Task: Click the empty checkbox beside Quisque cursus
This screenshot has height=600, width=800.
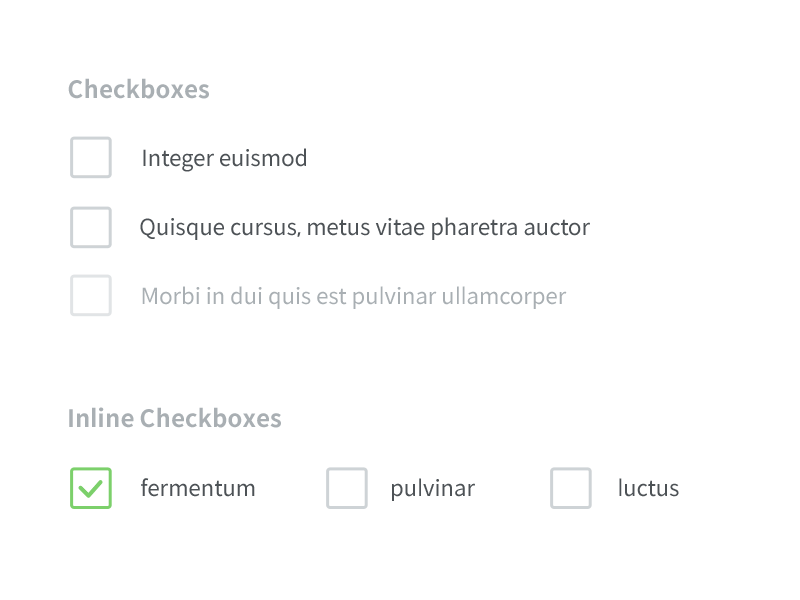Action: pyautogui.click(x=90, y=227)
